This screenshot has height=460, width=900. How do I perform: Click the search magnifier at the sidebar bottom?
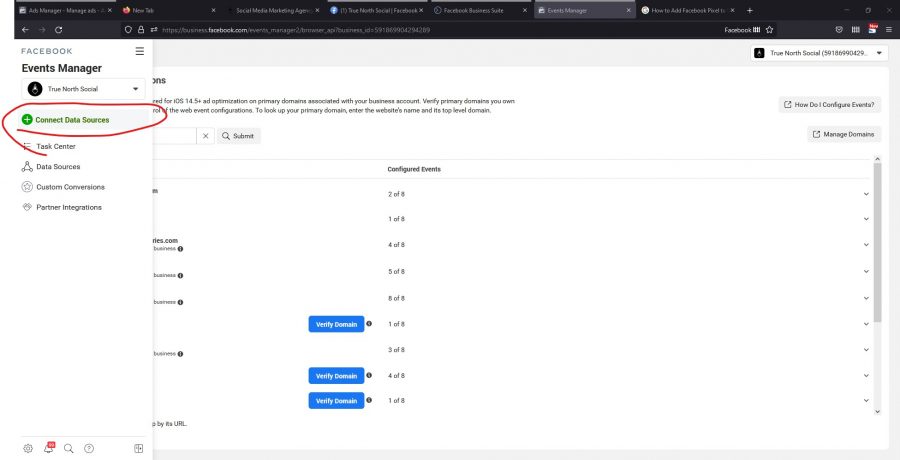pos(69,448)
